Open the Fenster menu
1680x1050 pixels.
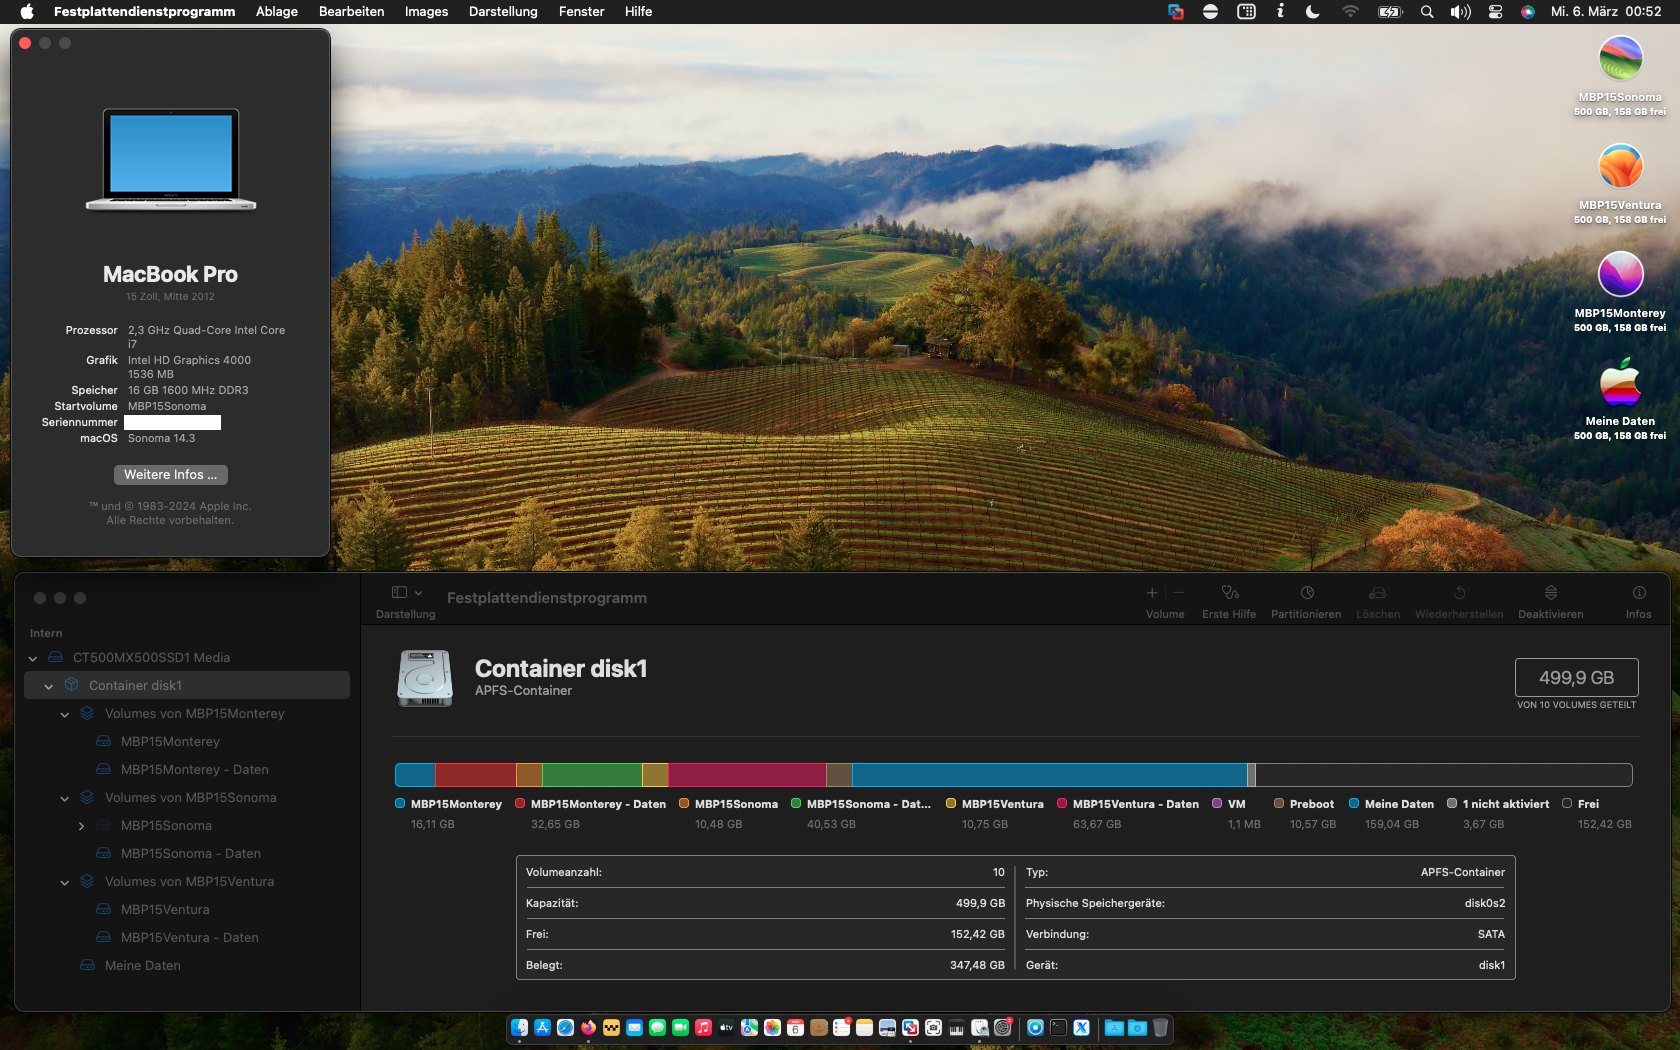coord(581,12)
